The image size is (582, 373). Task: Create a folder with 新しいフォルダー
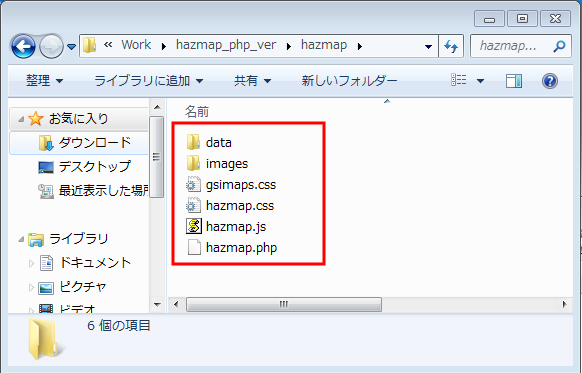(349, 81)
